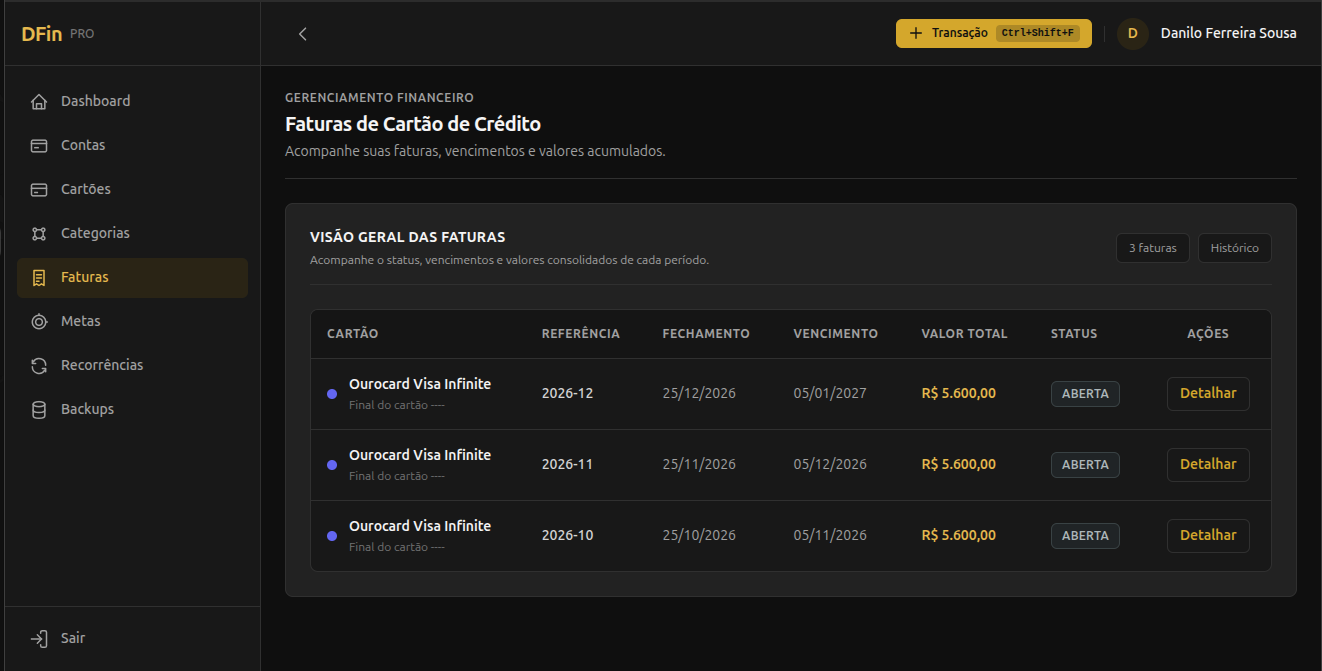Go to the Contas section
This screenshot has height=671, width=1322.
pyautogui.click(x=132, y=145)
